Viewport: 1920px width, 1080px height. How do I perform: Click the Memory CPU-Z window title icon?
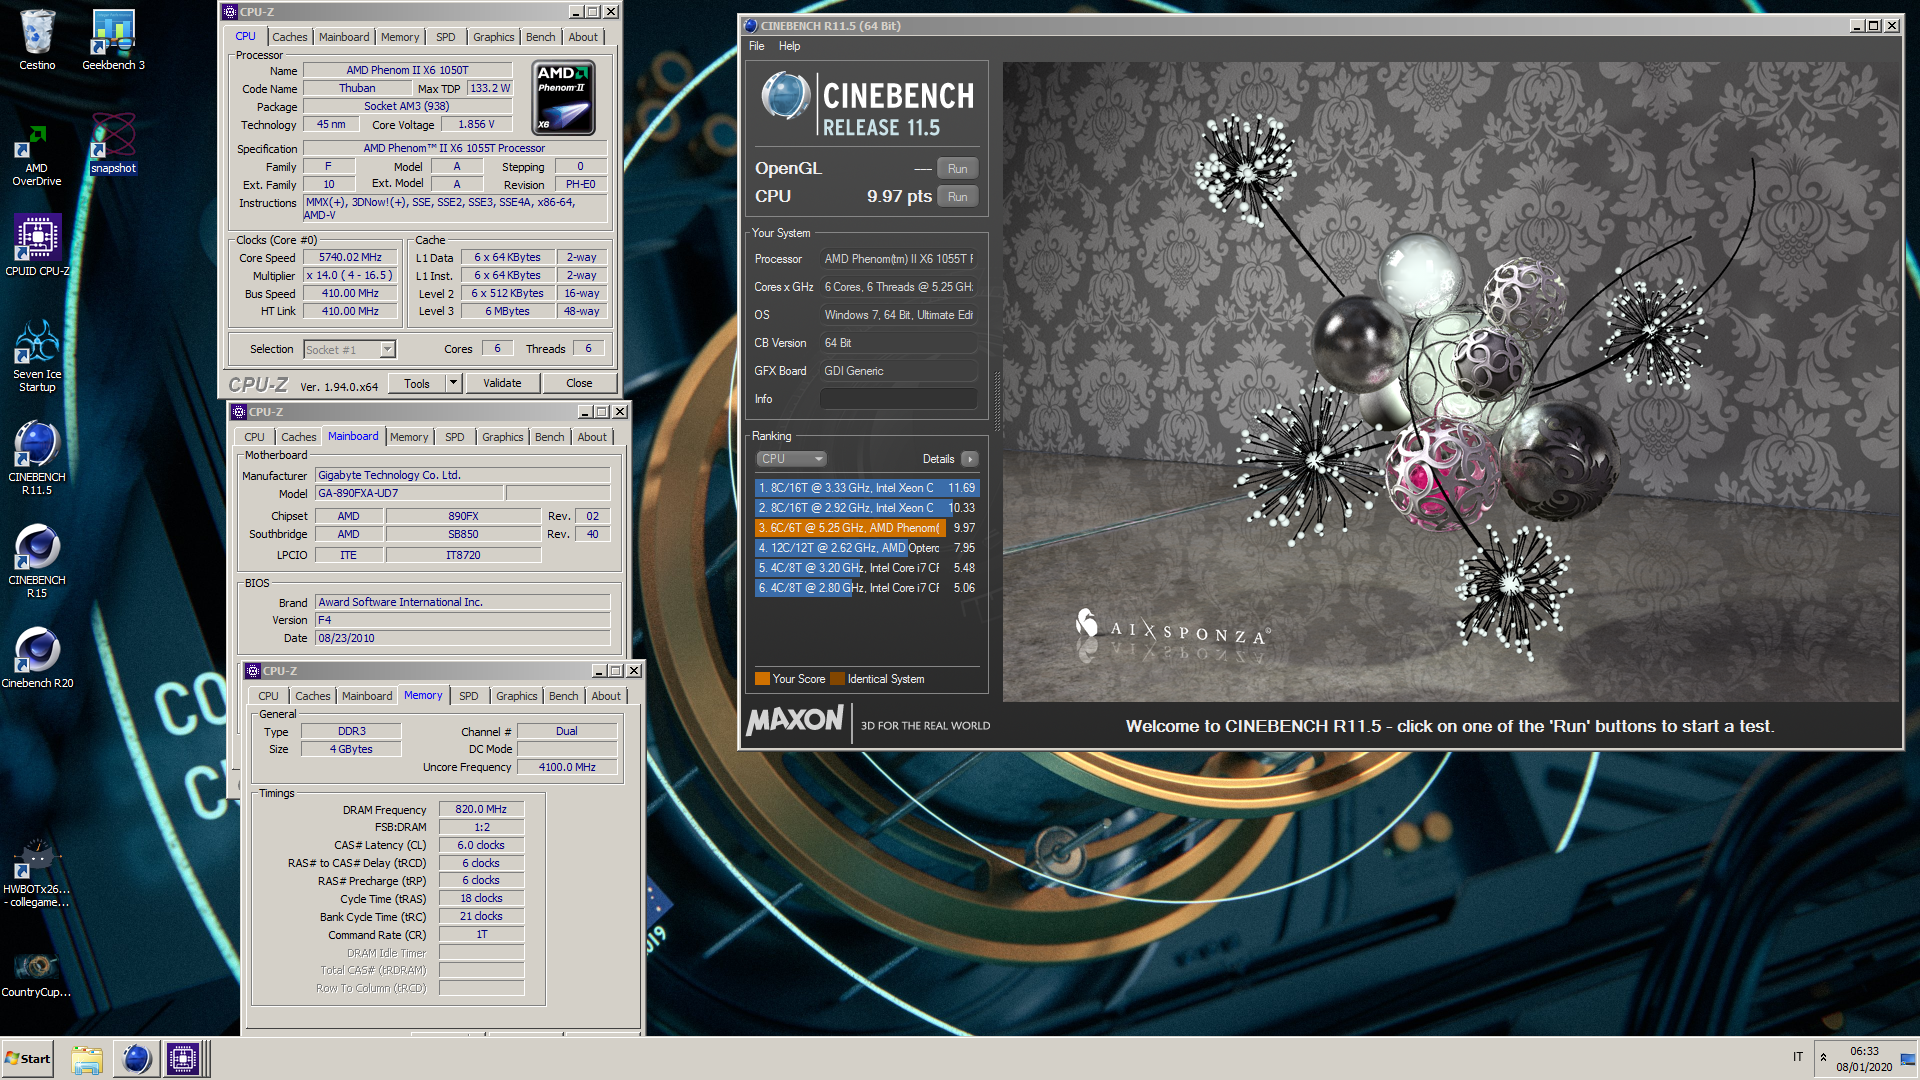click(253, 671)
